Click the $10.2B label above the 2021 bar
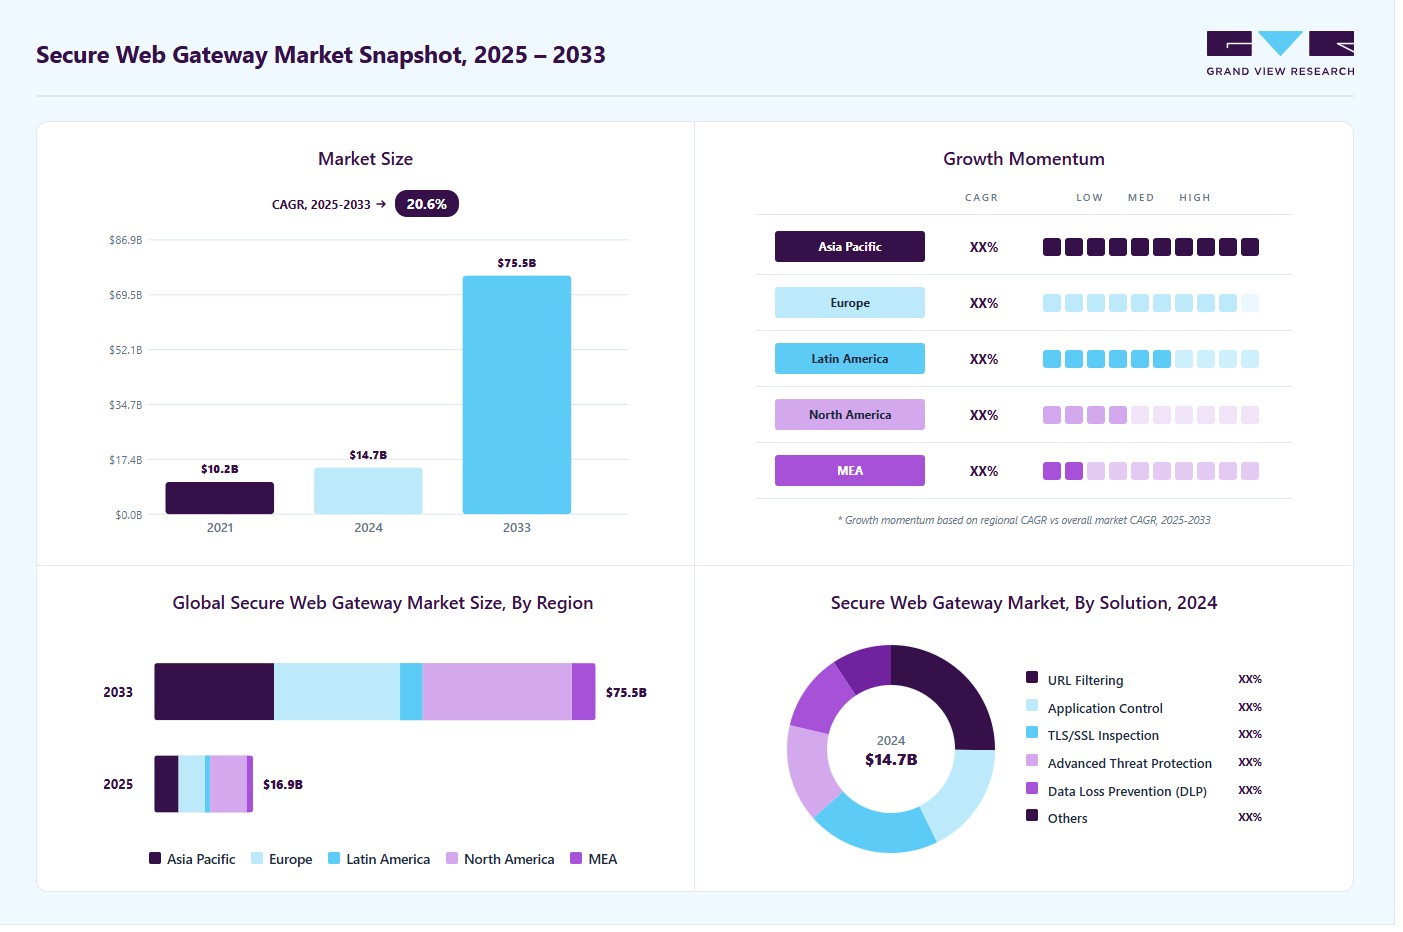Image resolution: width=1403 pixels, height=932 pixels. click(220, 469)
